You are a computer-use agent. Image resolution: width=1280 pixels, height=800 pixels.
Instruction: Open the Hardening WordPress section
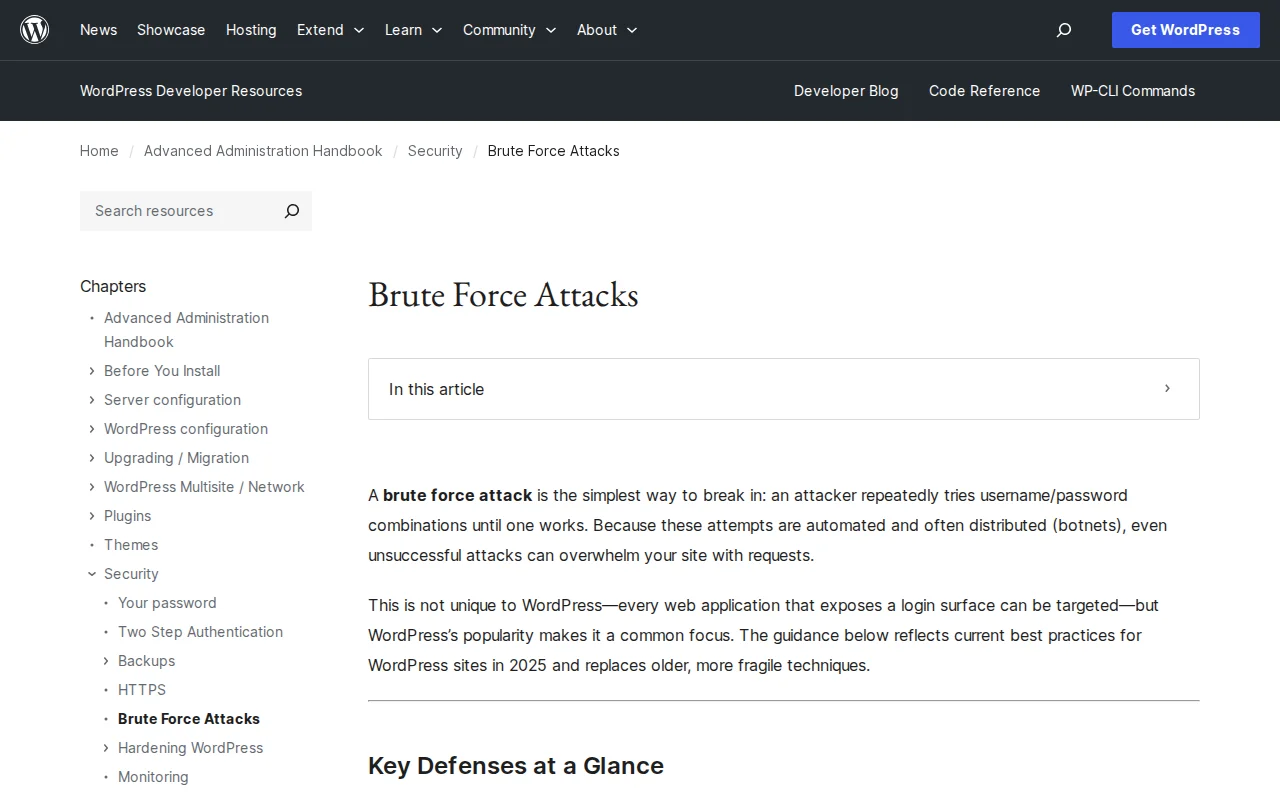tap(190, 748)
